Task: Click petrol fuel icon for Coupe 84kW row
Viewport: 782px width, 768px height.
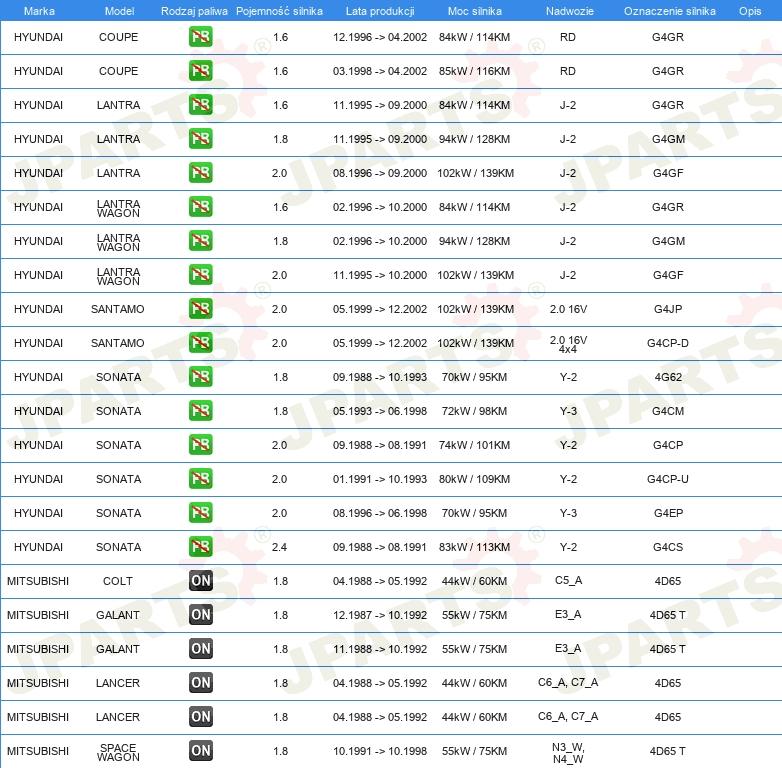Action: [x=200, y=37]
